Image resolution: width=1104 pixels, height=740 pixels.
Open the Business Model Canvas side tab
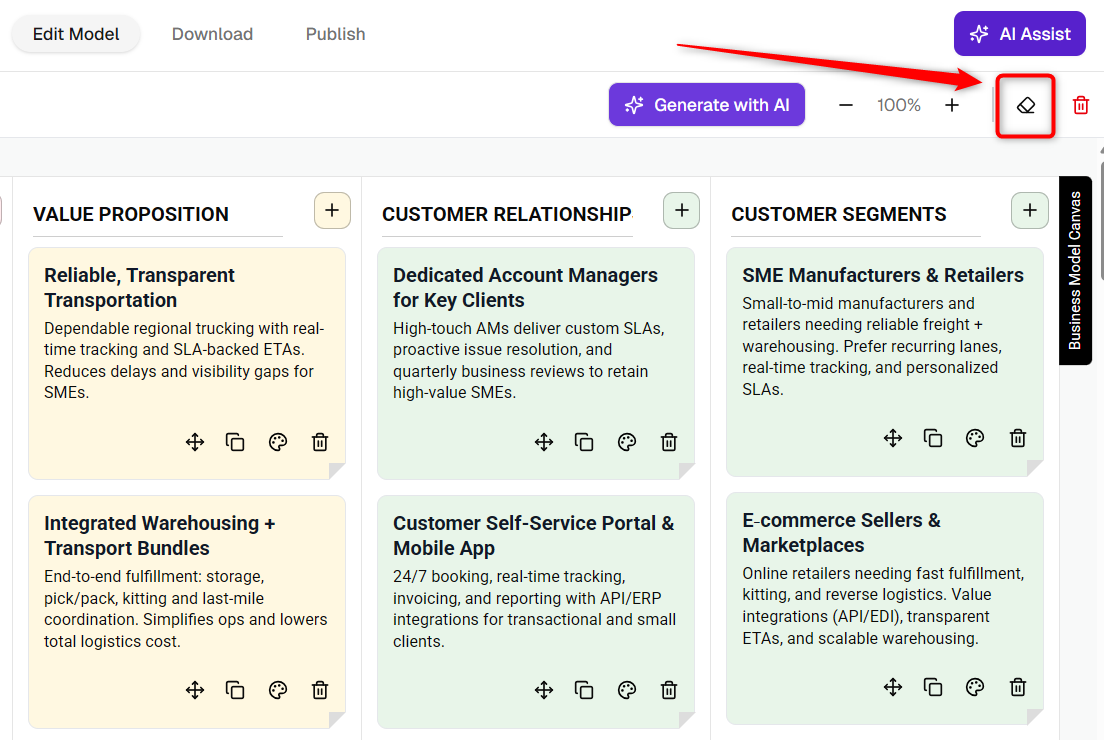coord(1075,270)
